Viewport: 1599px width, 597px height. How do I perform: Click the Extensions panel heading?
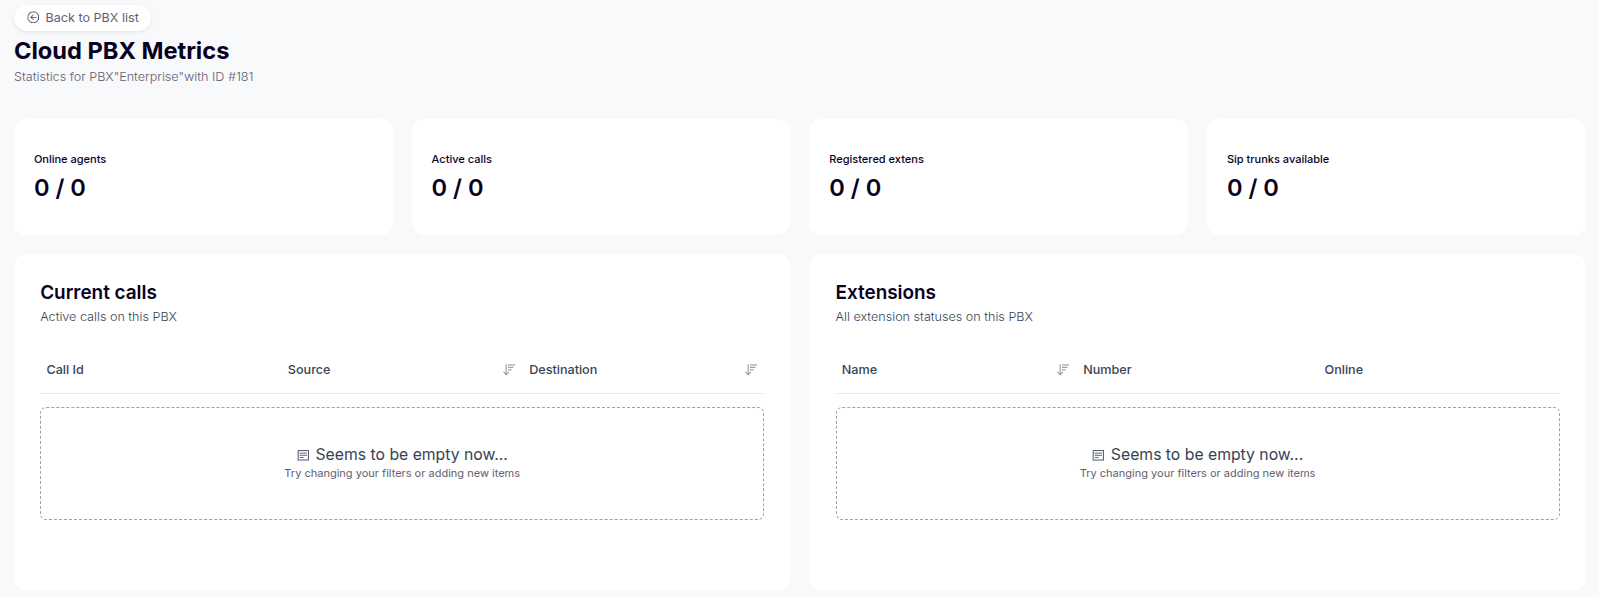pos(885,293)
